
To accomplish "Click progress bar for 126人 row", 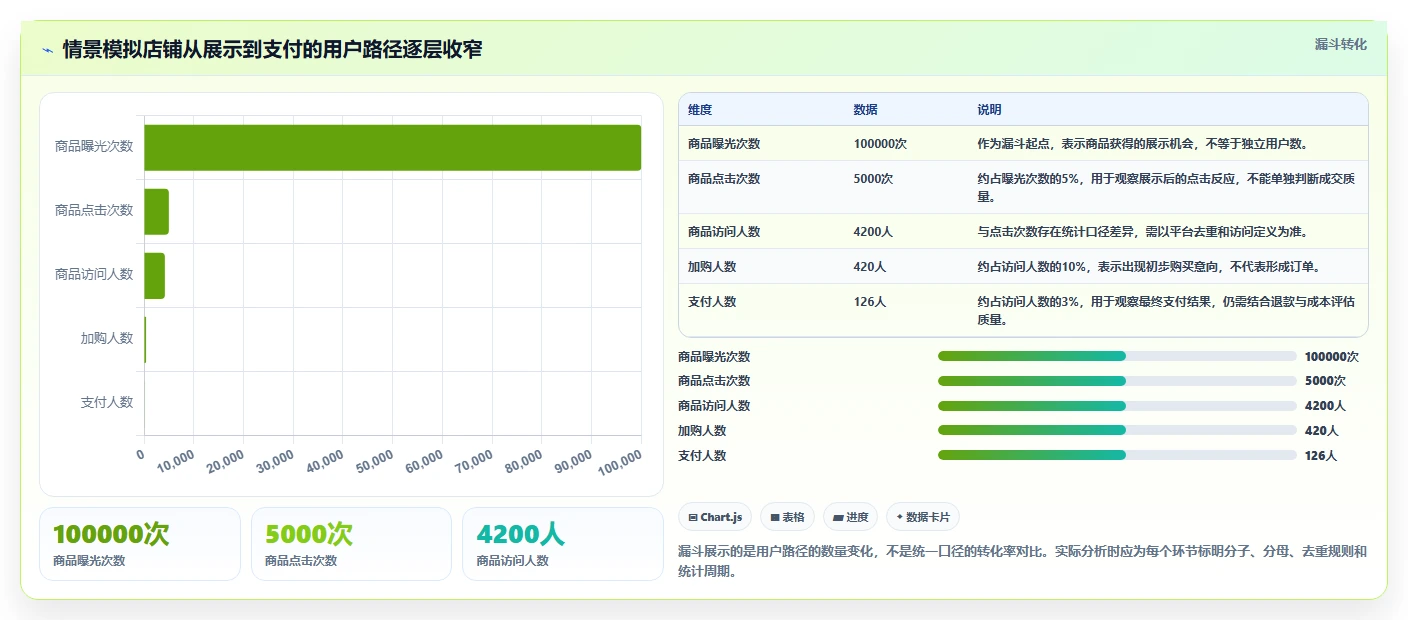I will [1117, 455].
